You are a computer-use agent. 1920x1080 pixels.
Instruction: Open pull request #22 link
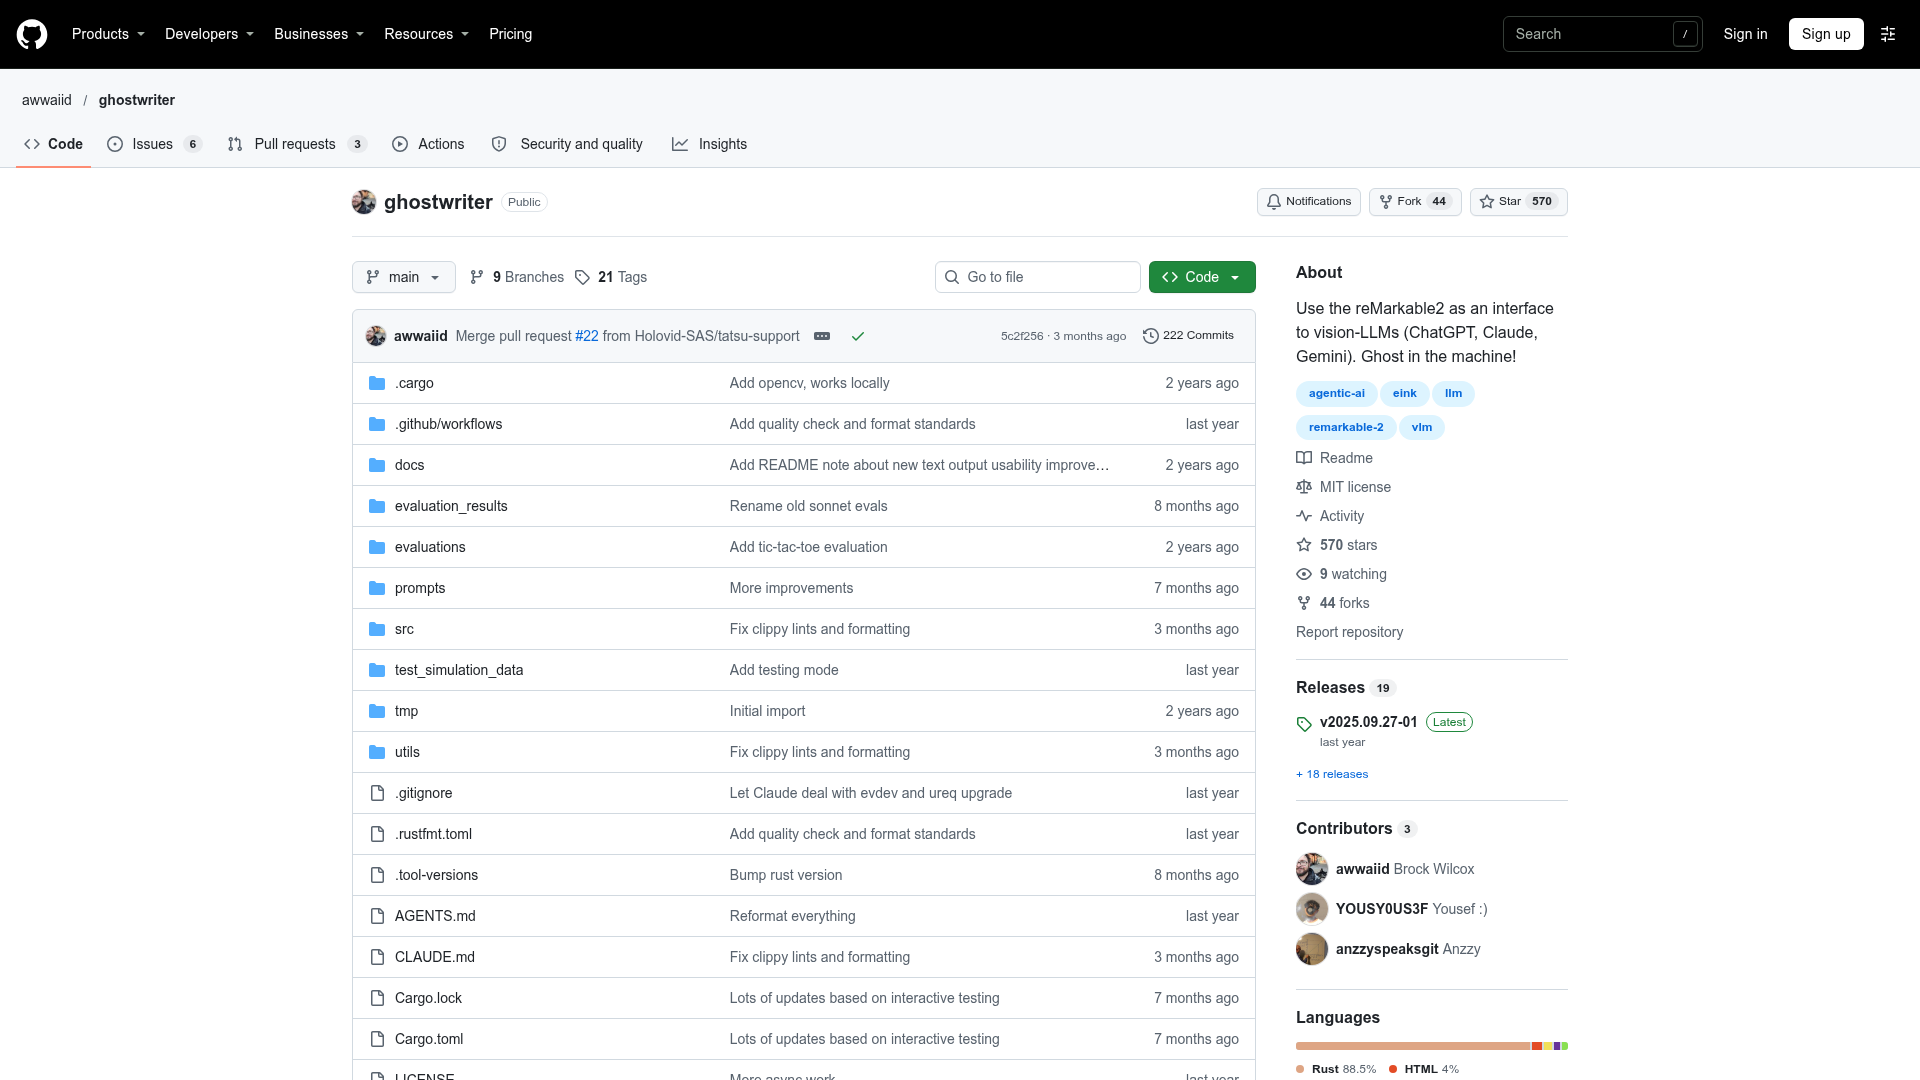587,336
